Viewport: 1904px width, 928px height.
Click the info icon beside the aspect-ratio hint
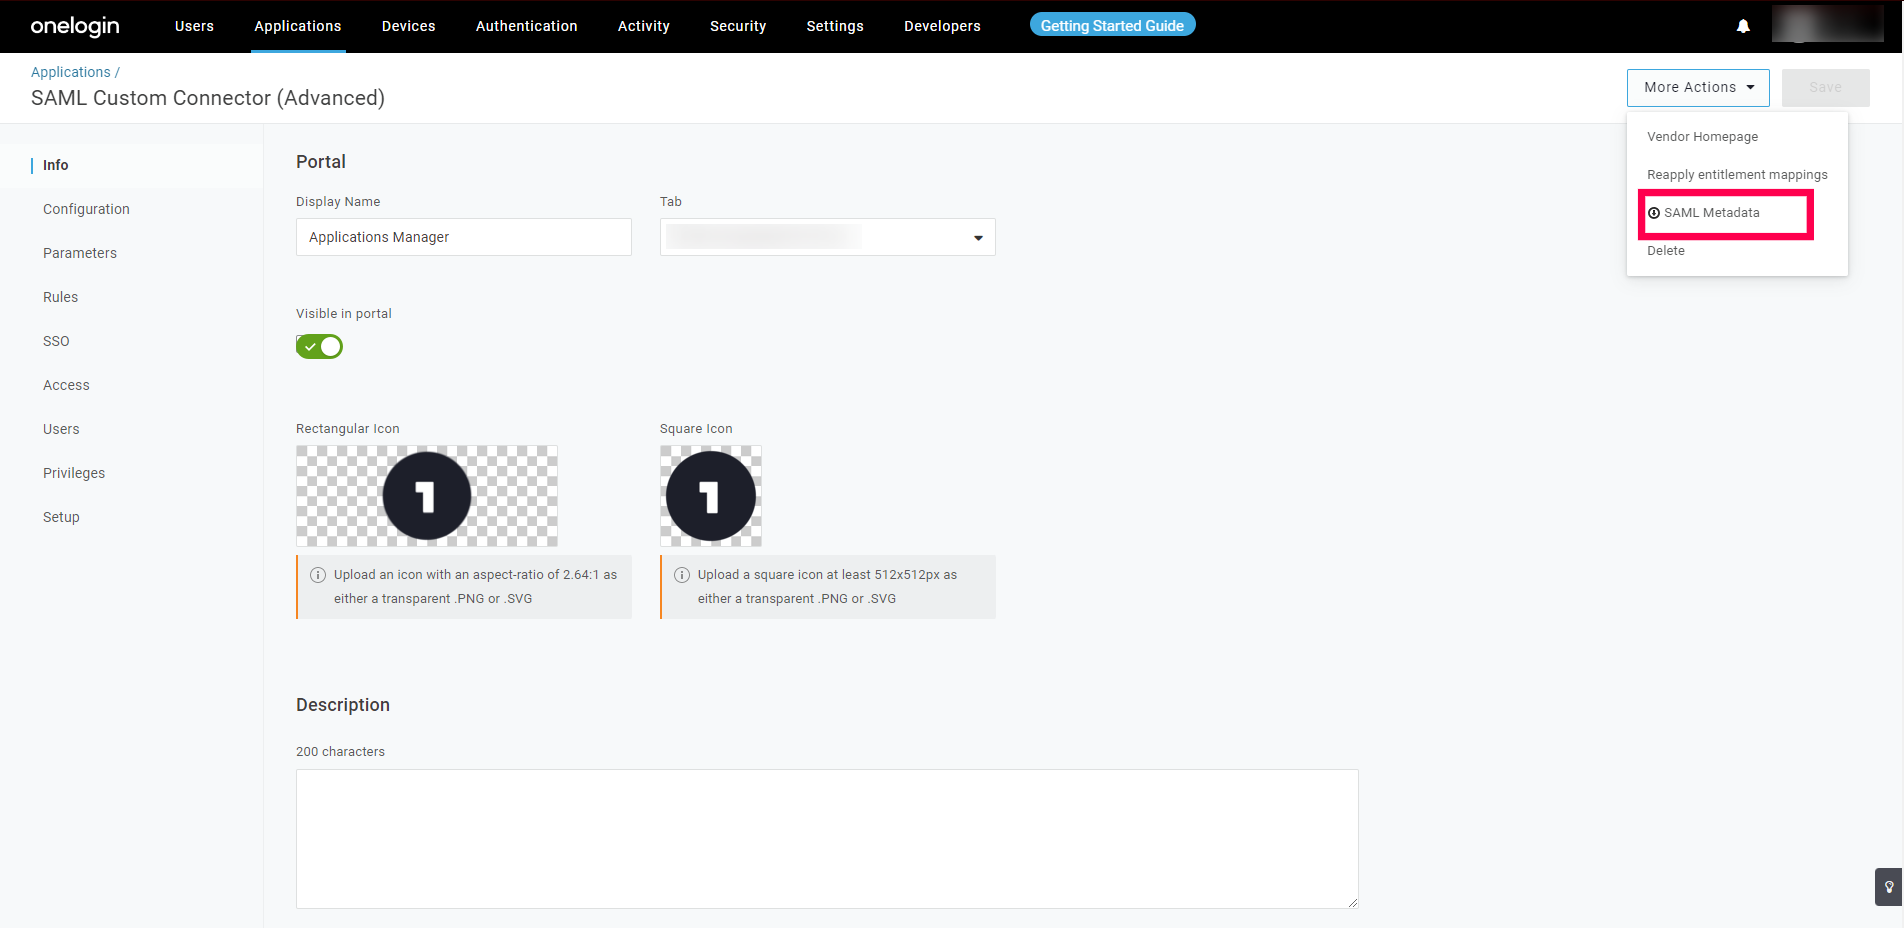pos(318,575)
